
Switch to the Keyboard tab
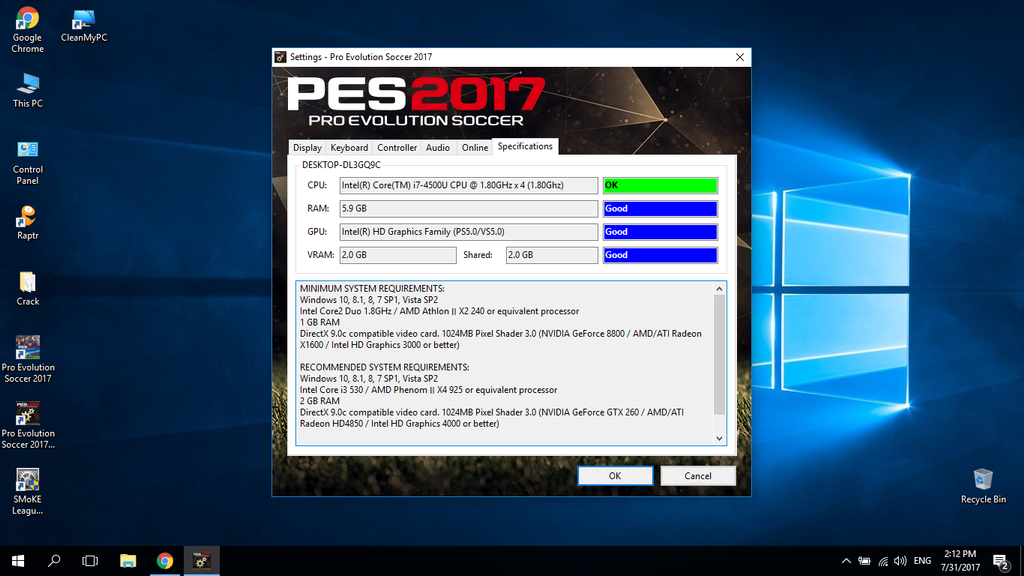point(349,148)
